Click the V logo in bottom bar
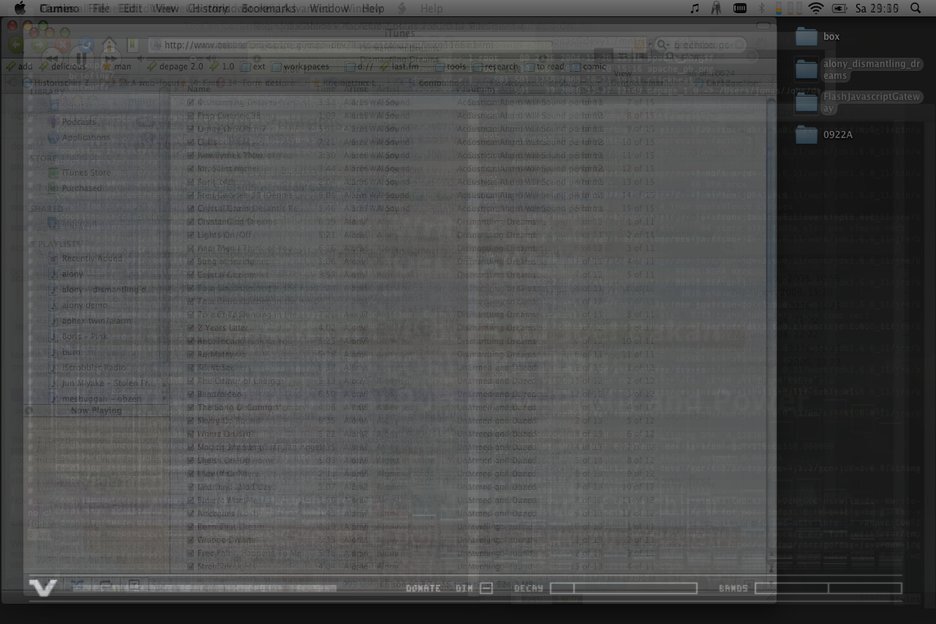 point(43,588)
